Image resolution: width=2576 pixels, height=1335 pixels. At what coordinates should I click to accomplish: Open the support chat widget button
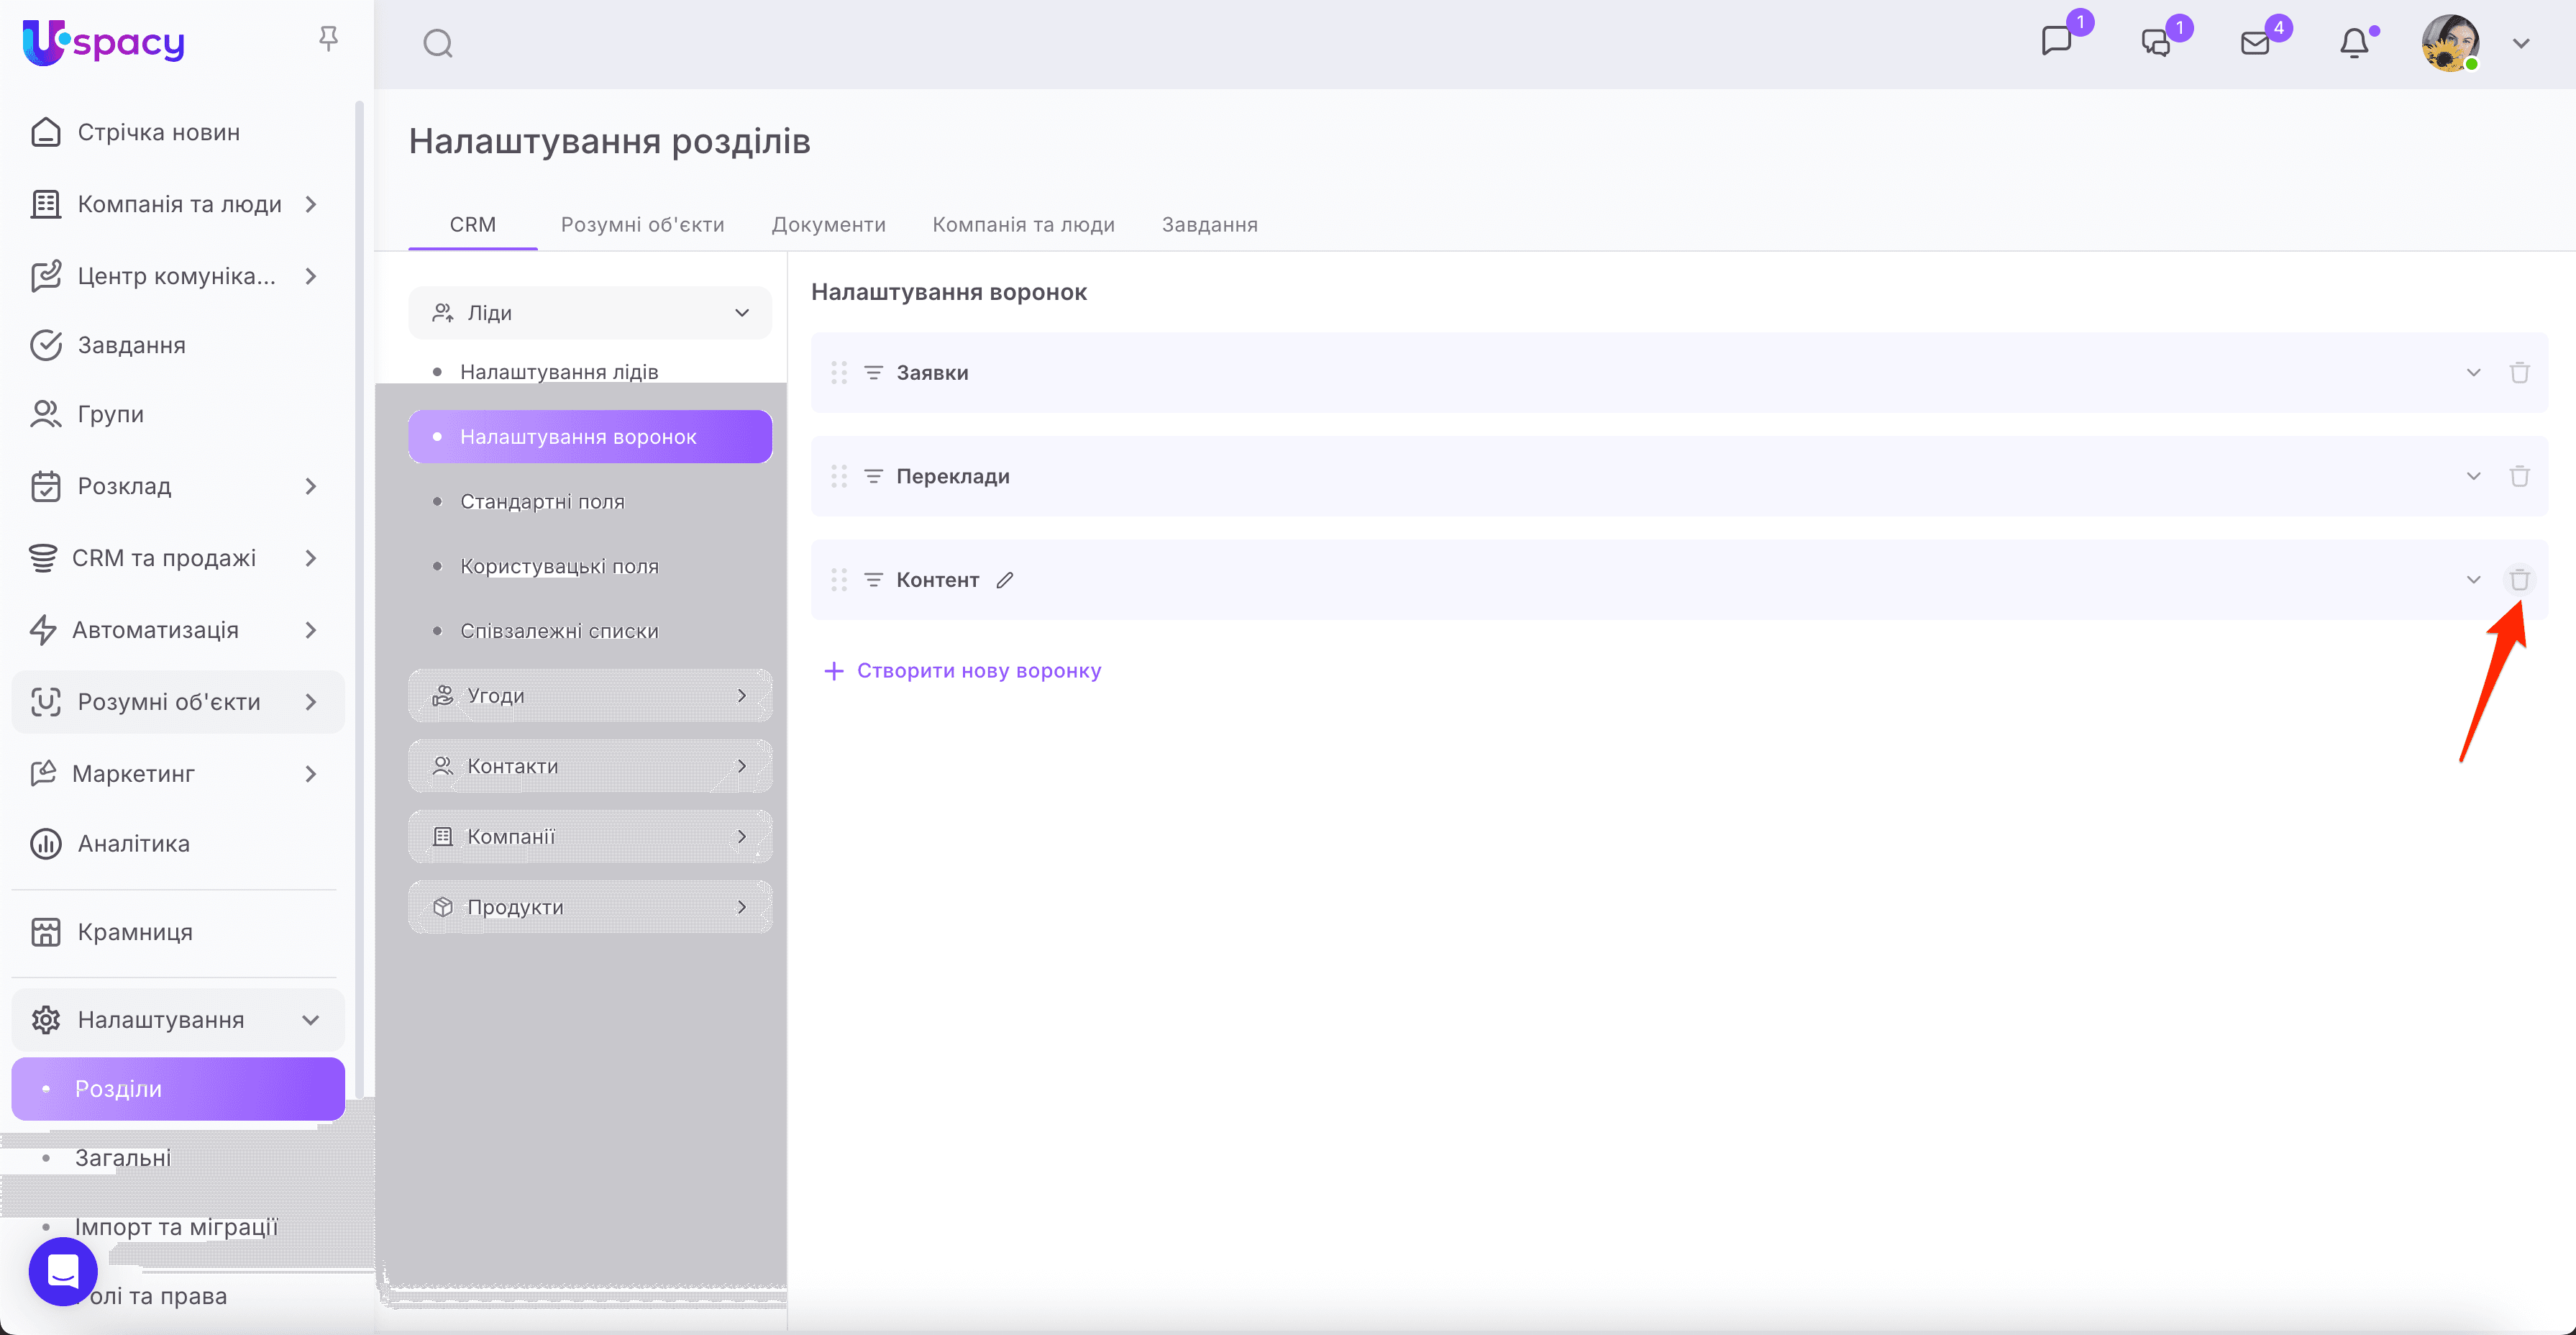63,1271
